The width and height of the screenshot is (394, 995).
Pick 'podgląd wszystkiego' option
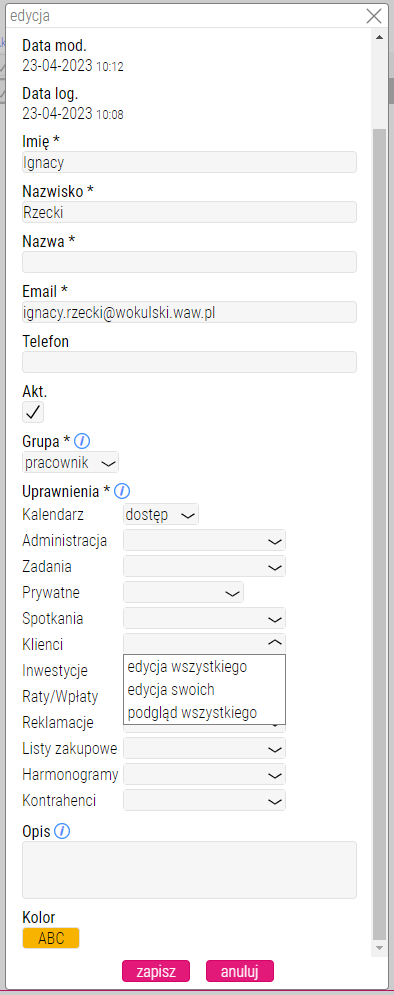[x=192, y=712]
